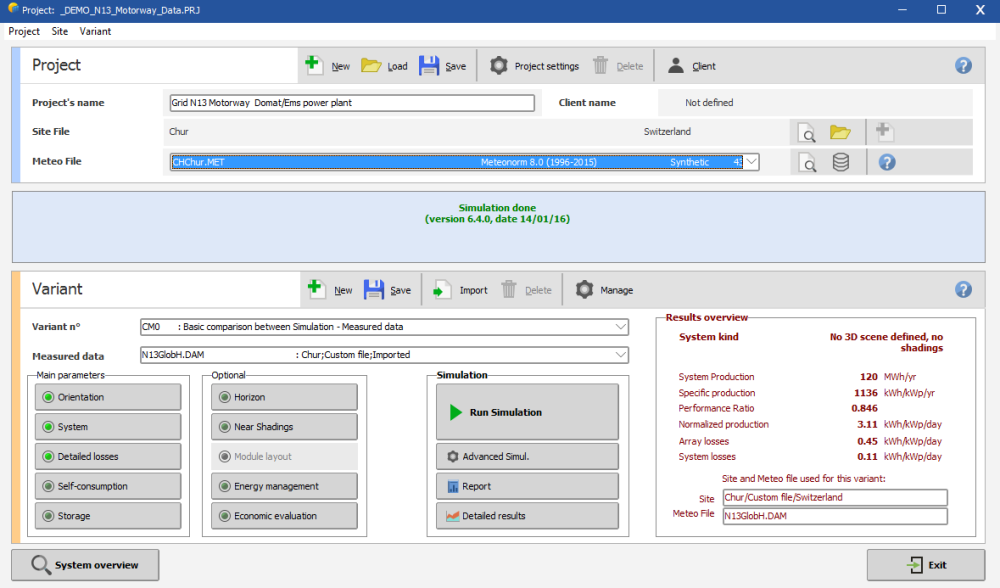Screen dimensions: 1000x588
Task: Click the Project's name text field
Action: pos(352,103)
